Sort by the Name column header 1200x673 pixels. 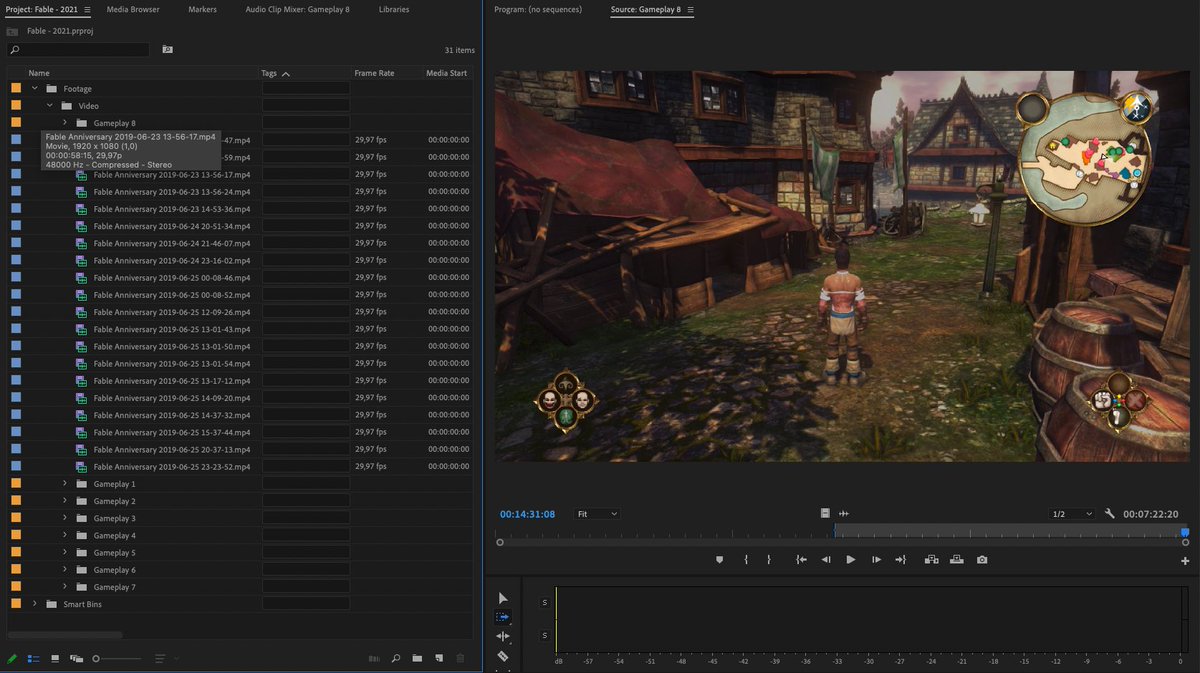(39, 73)
